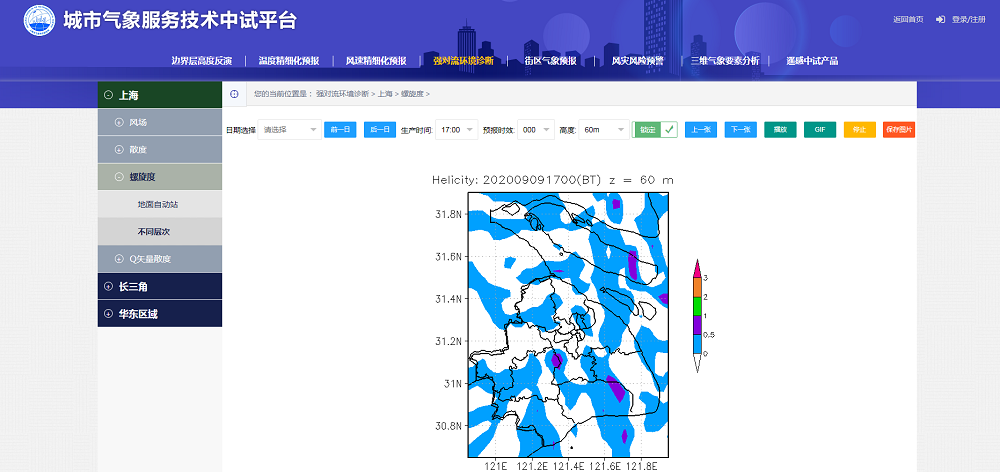Open the 边界层高度反演 nav tab
The width and height of the screenshot is (1000, 472).
click(202, 61)
